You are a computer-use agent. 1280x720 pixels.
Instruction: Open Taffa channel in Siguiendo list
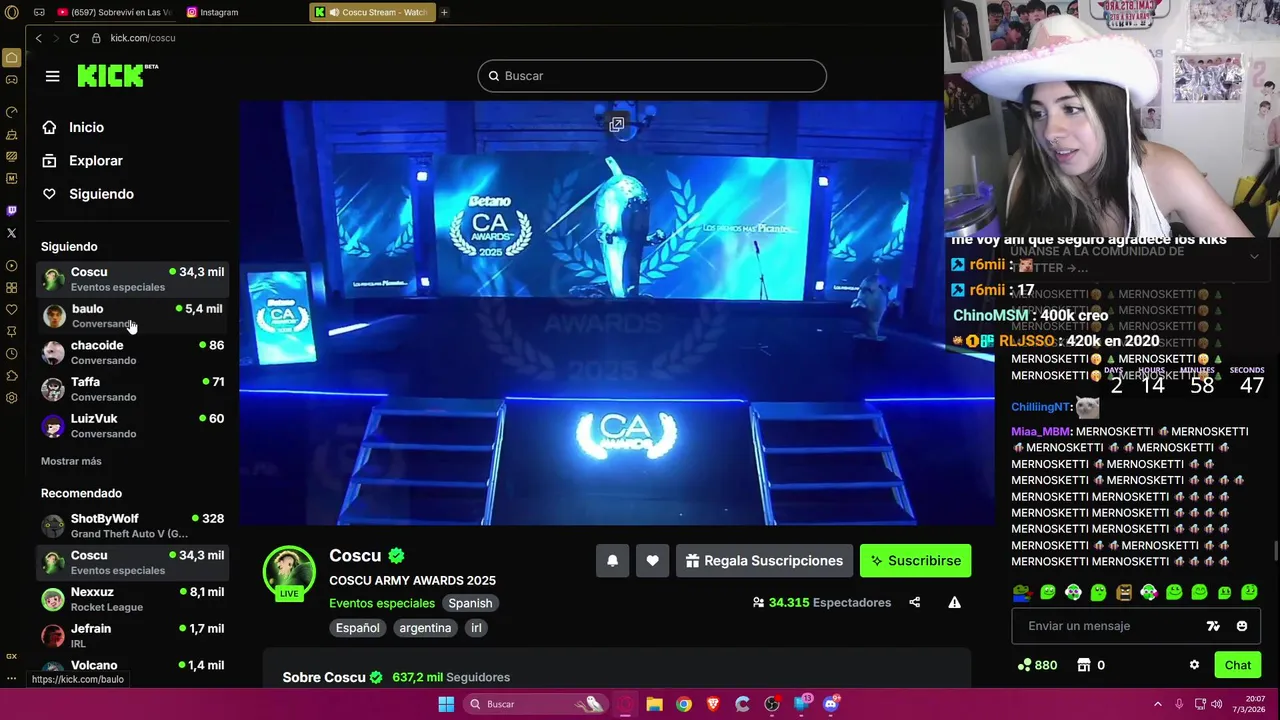pyautogui.click(x=132, y=389)
